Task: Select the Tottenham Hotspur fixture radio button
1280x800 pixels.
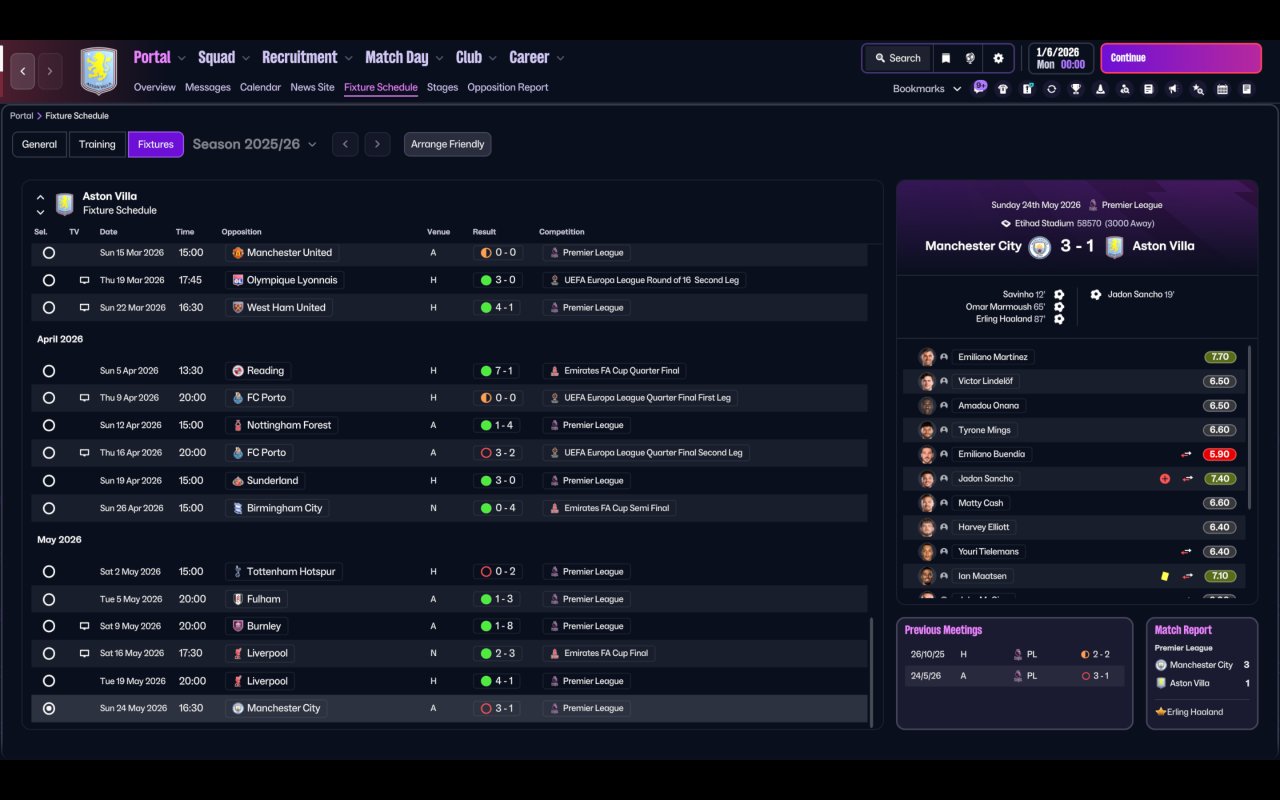Action: [49, 572]
